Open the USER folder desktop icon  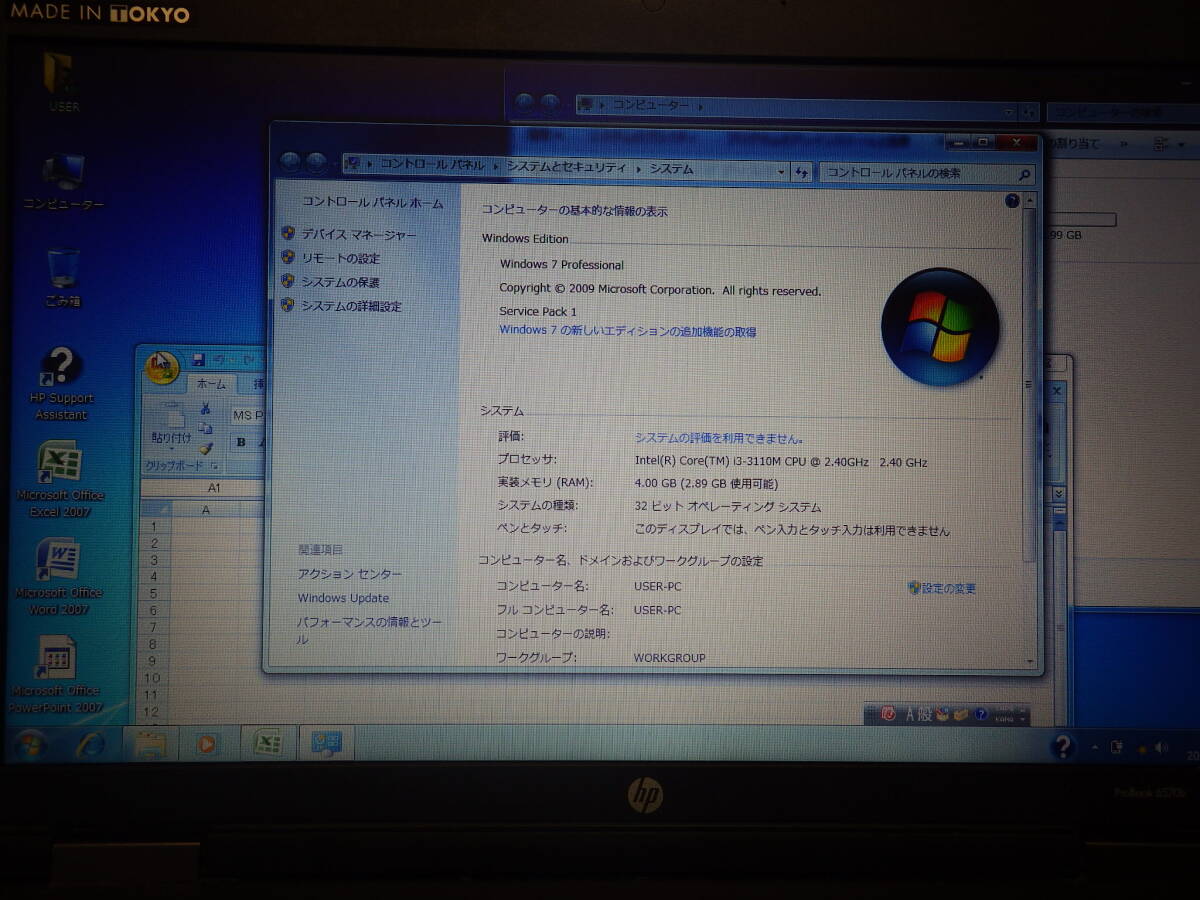[62, 82]
